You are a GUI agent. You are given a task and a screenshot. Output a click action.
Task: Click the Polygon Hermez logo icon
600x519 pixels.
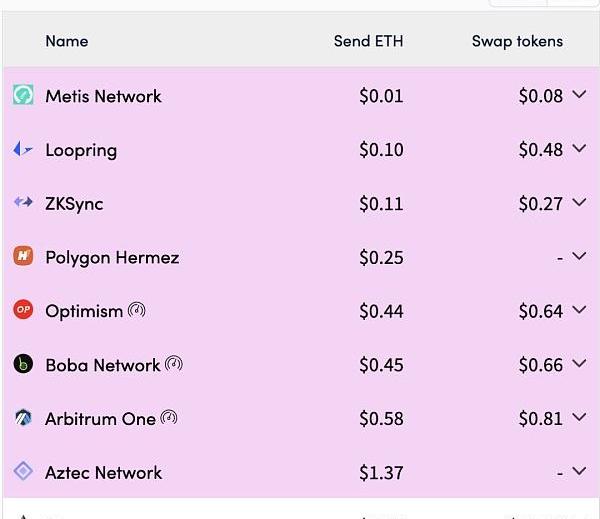coord(23,256)
